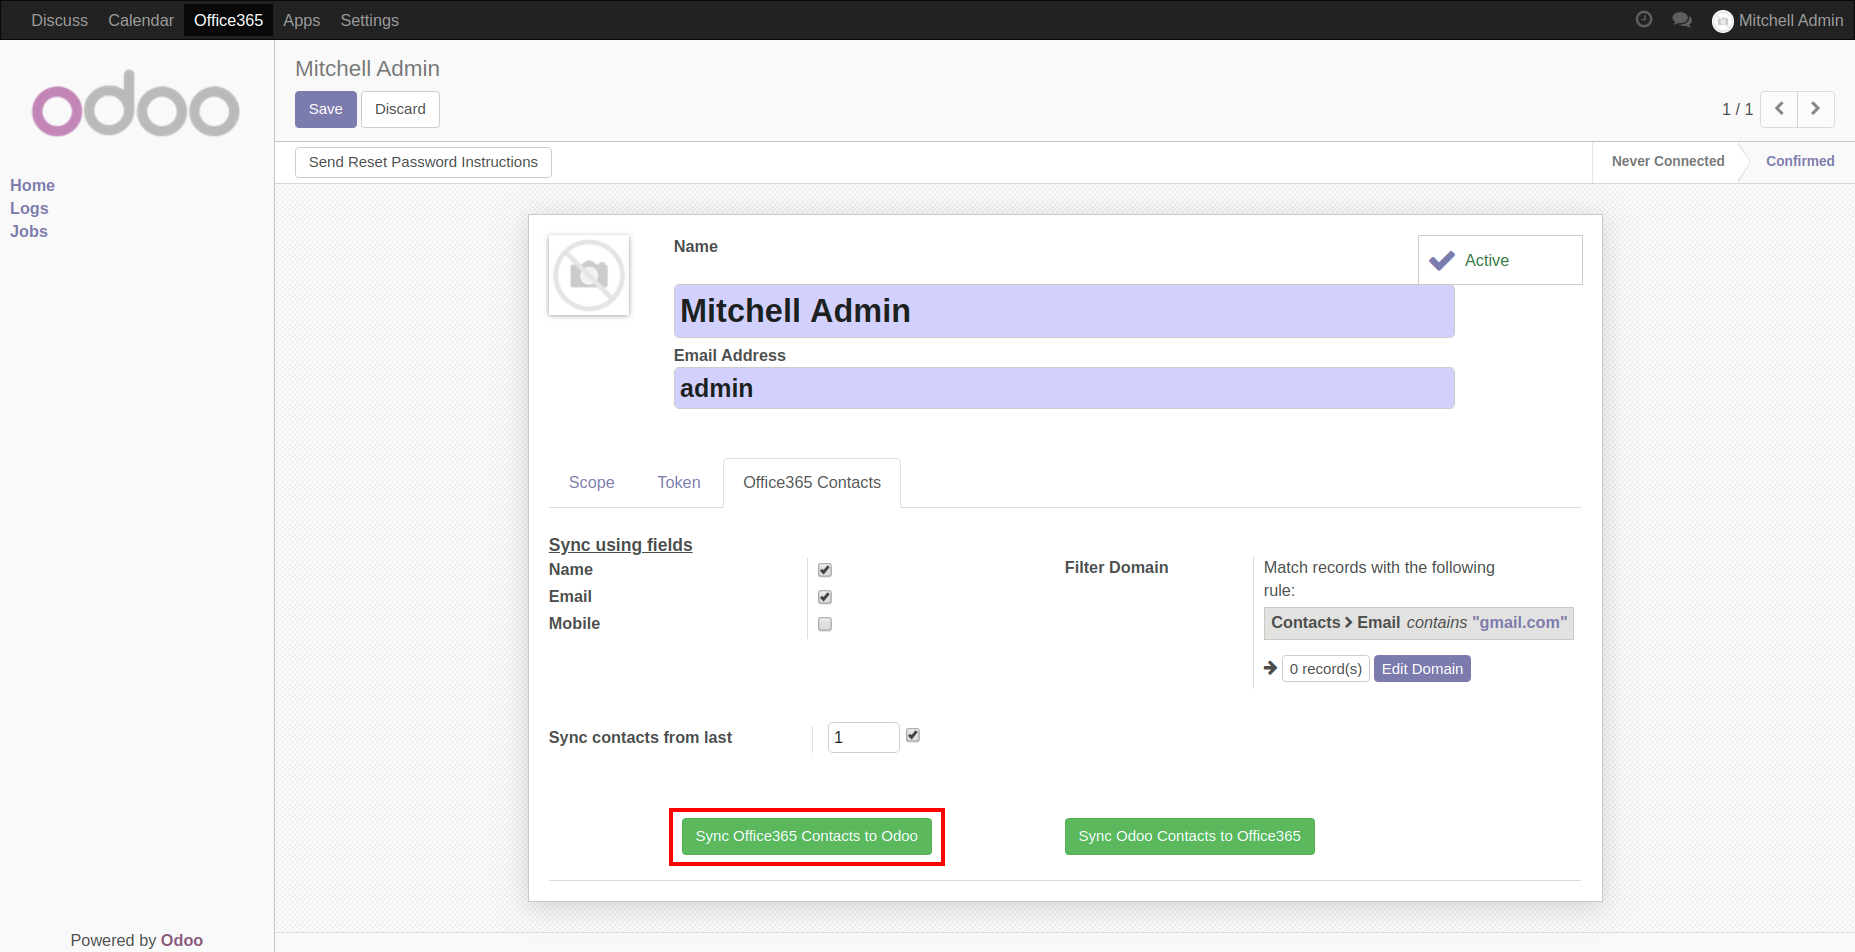Switch to the Scope tab
The width and height of the screenshot is (1855, 952).
pyautogui.click(x=592, y=482)
